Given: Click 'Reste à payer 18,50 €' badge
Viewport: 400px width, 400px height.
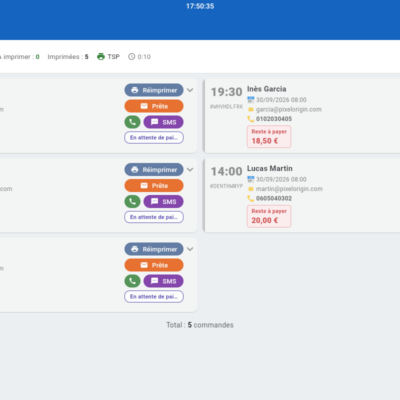Looking at the screenshot, I should pos(269,137).
